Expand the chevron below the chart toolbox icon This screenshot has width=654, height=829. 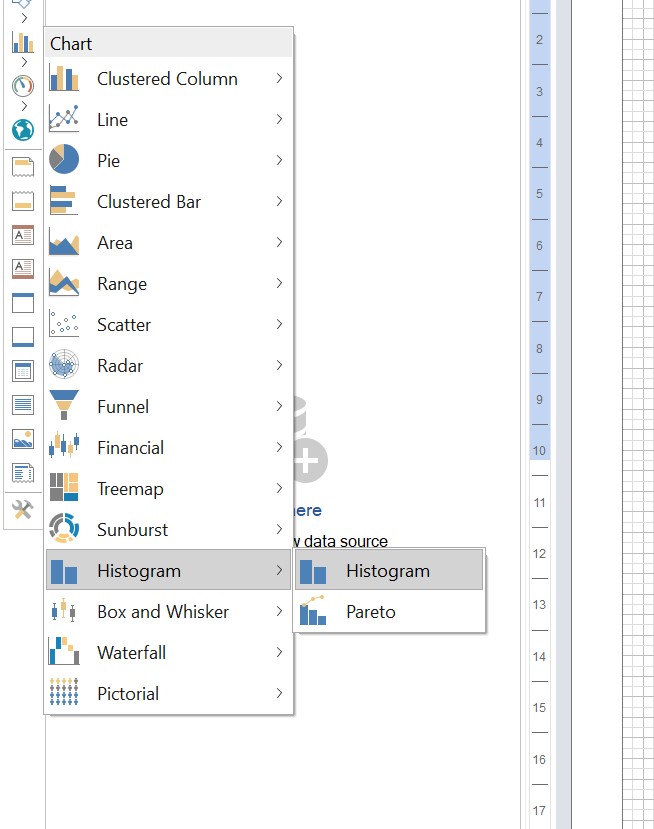point(24,62)
